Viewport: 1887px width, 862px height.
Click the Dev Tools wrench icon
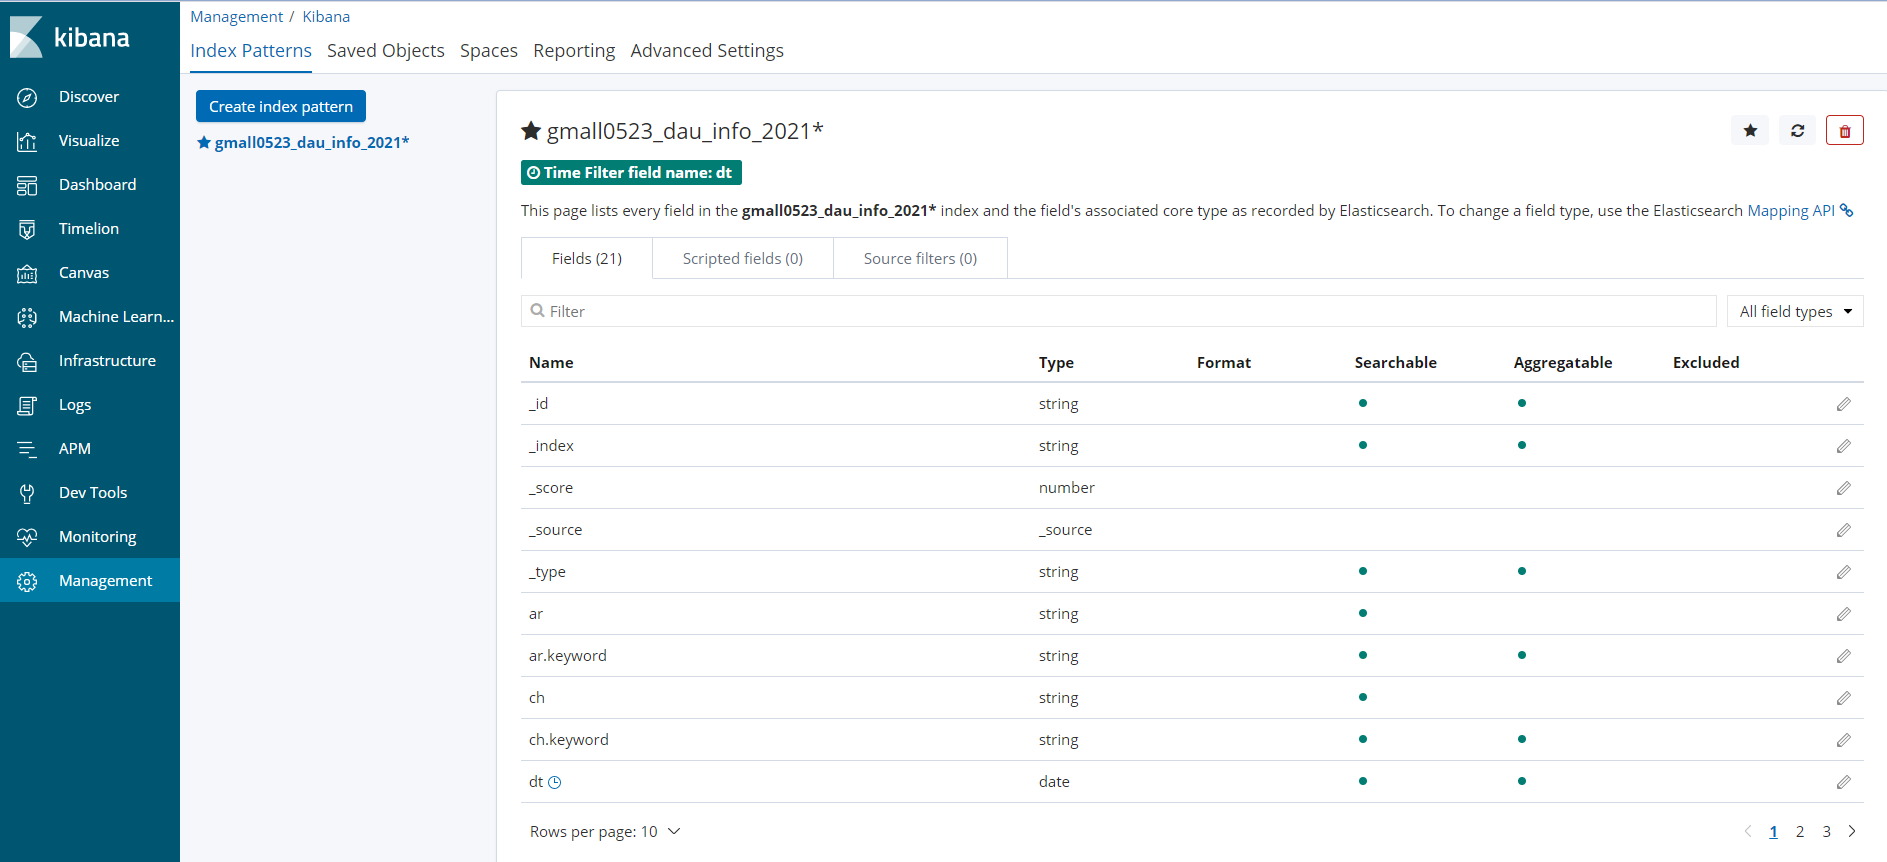pos(27,493)
